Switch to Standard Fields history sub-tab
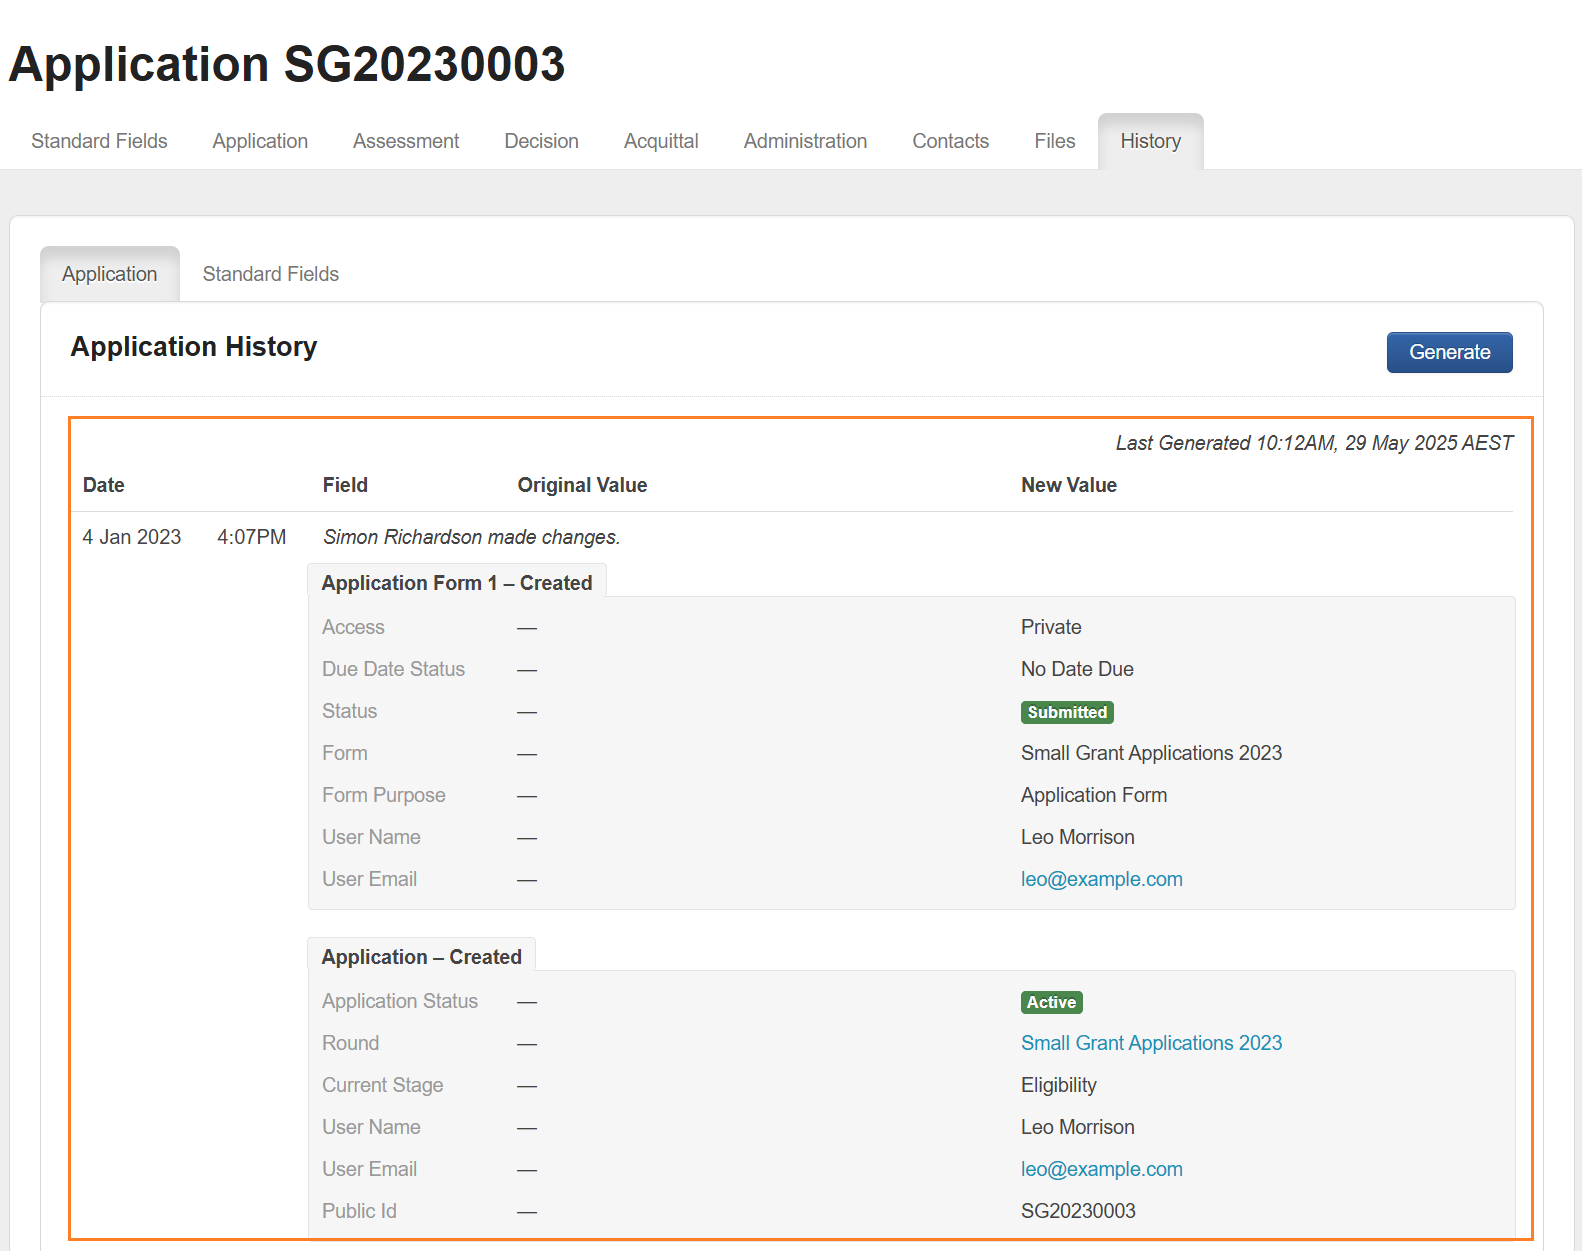Viewport: 1582px width, 1251px height. click(x=270, y=274)
